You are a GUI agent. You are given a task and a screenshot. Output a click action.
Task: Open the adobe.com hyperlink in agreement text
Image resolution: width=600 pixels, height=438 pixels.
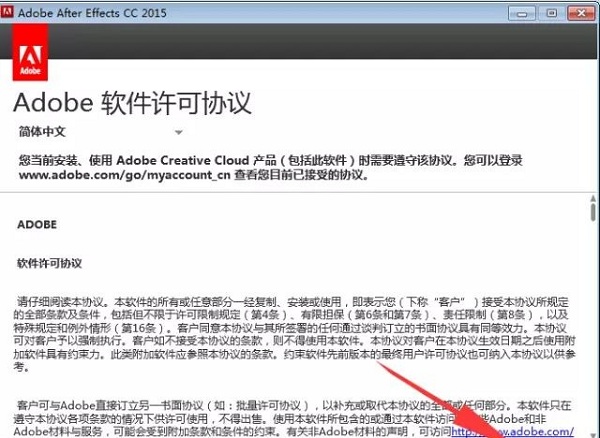coord(512,431)
